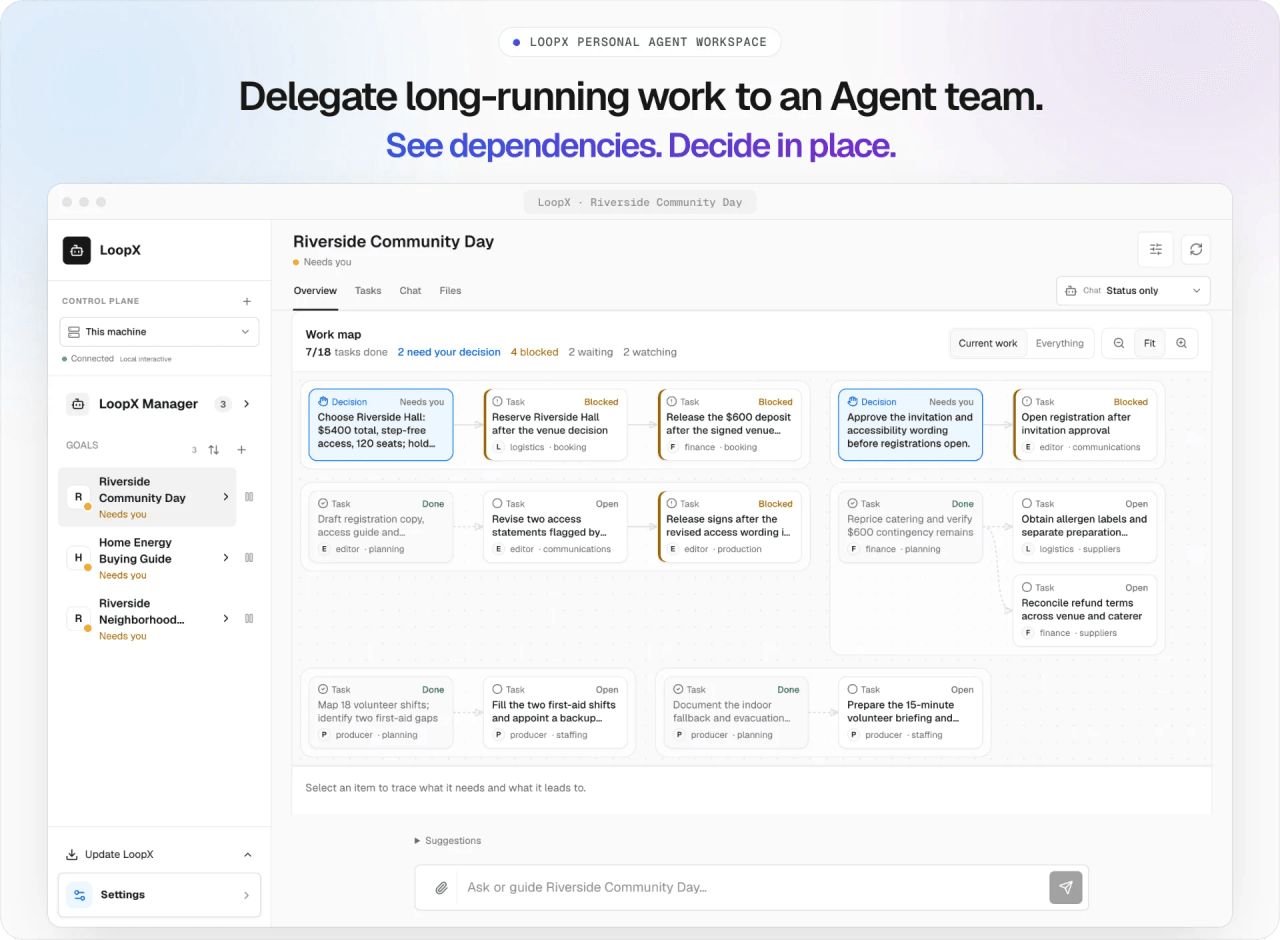Switch to the Overview tab
The image size is (1280, 940).
tap(315, 291)
